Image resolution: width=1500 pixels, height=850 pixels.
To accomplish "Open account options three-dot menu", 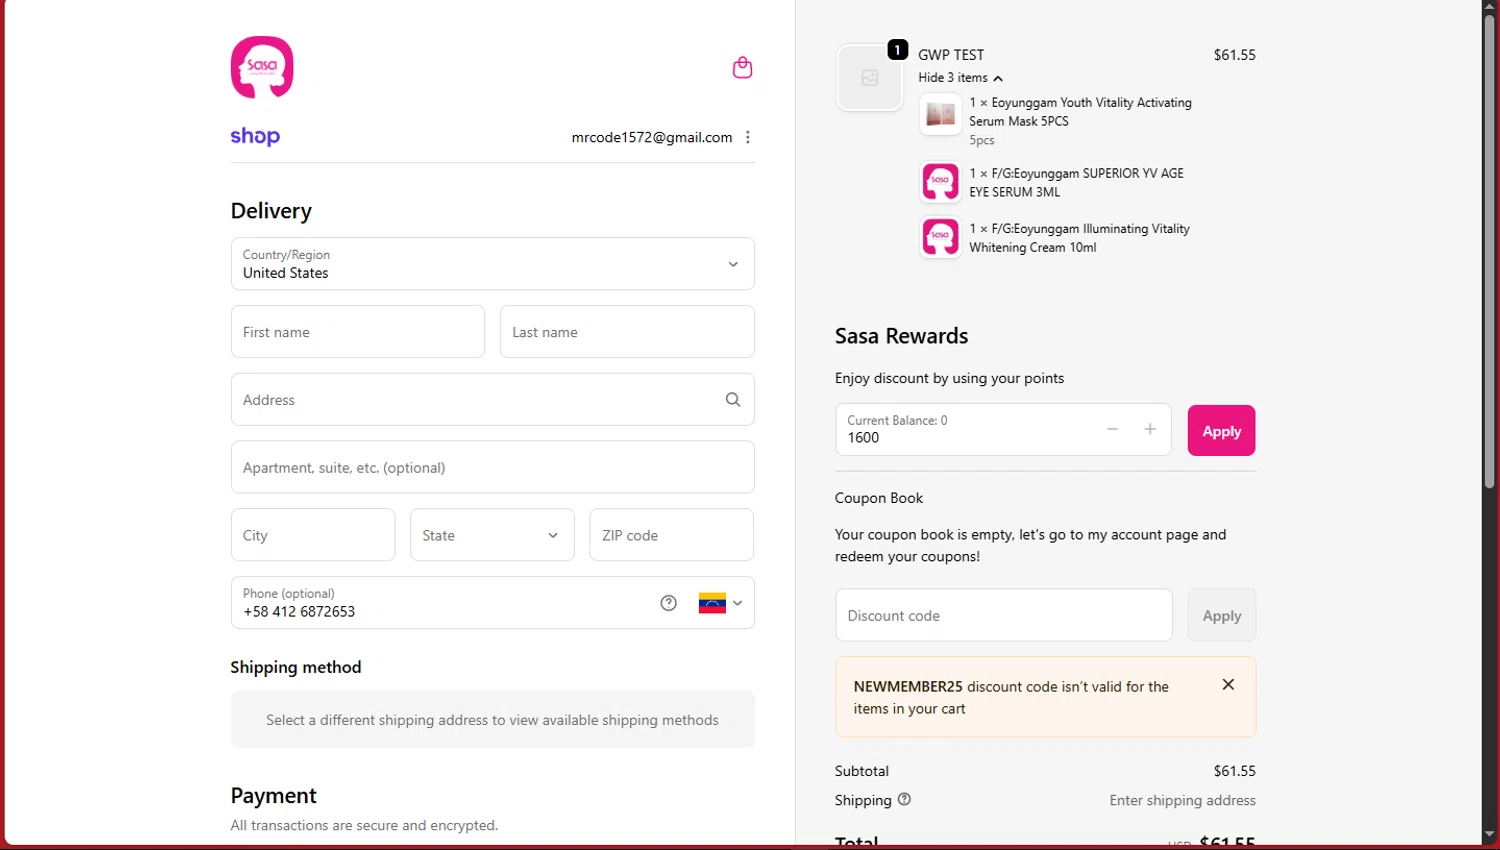I will pos(748,138).
